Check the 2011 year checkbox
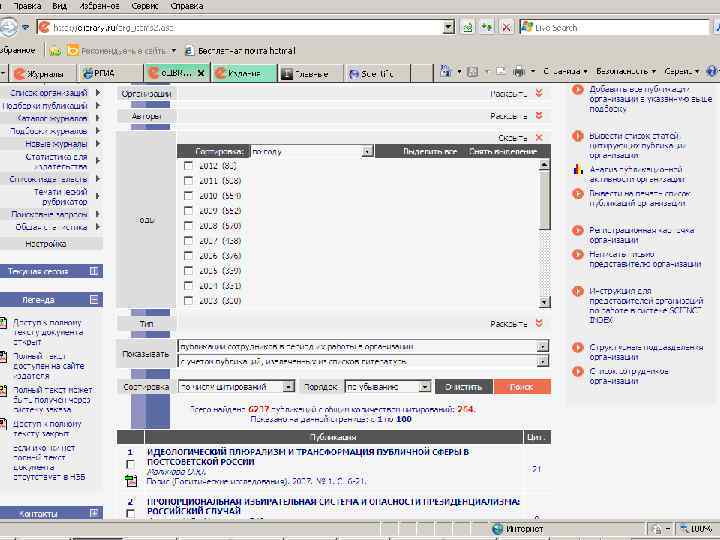720x540 pixels. (x=188, y=180)
